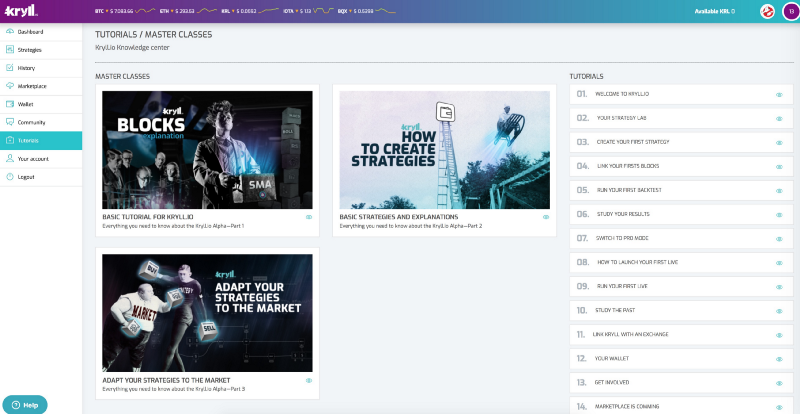Click the BTC price ticker in header

pos(125,11)
